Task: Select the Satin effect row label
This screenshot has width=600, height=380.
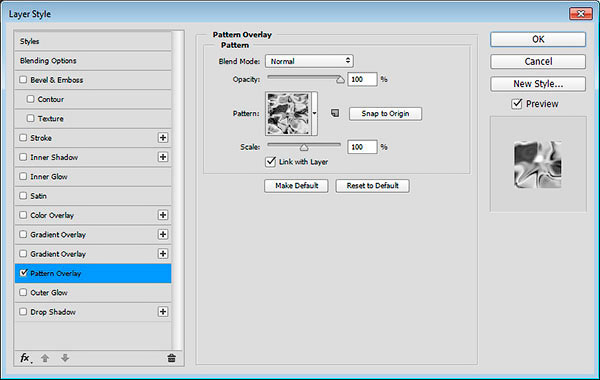Action: (38, 196)
